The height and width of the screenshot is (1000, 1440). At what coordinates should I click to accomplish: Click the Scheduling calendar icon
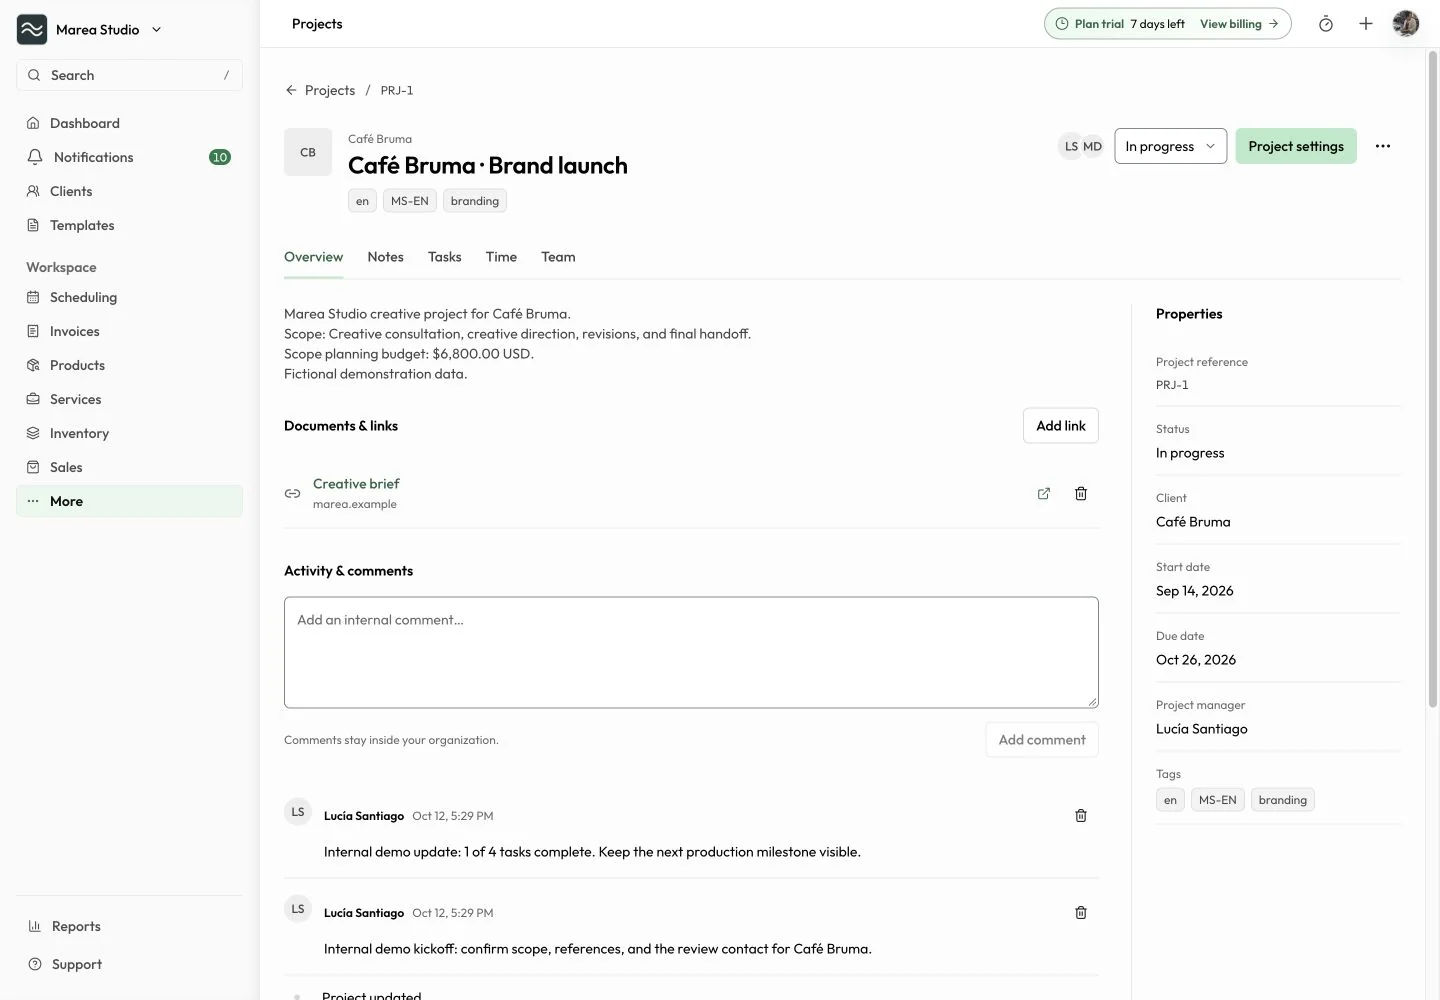pyautogui.click(x=33, y=297)
